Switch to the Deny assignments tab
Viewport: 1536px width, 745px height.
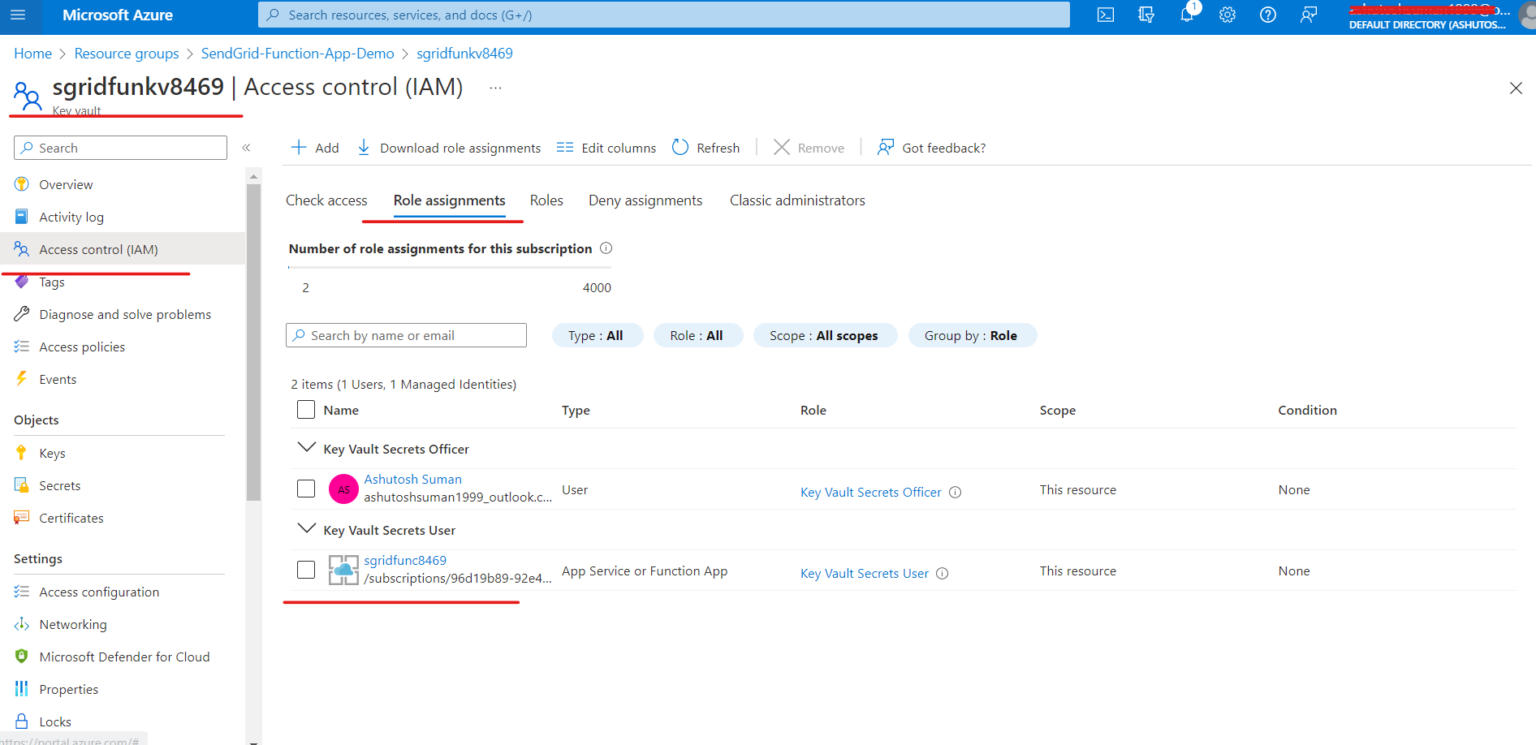click(645, 200)
